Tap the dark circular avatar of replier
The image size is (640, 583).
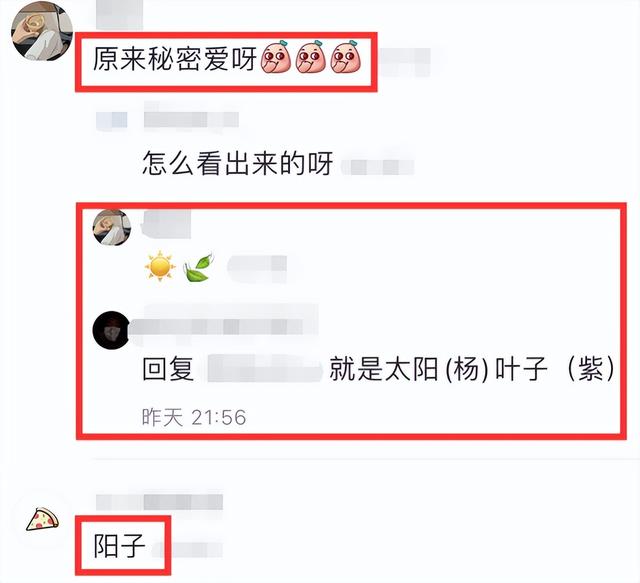coord(111,330)
